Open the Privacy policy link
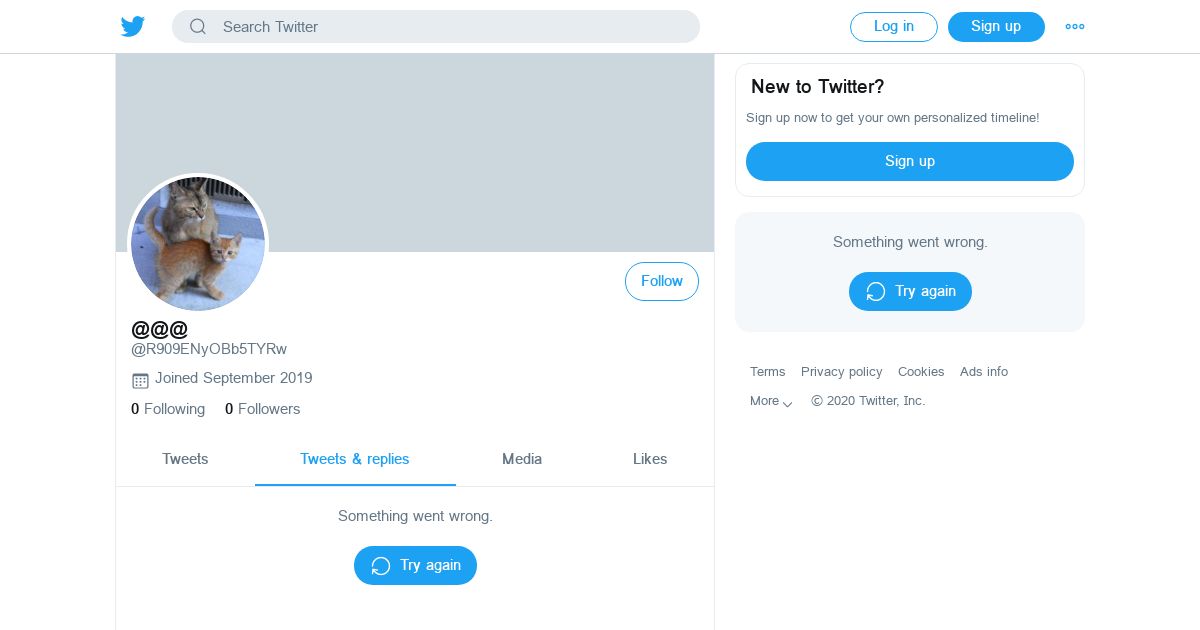The image size is (1200, 630). (841, 372)
